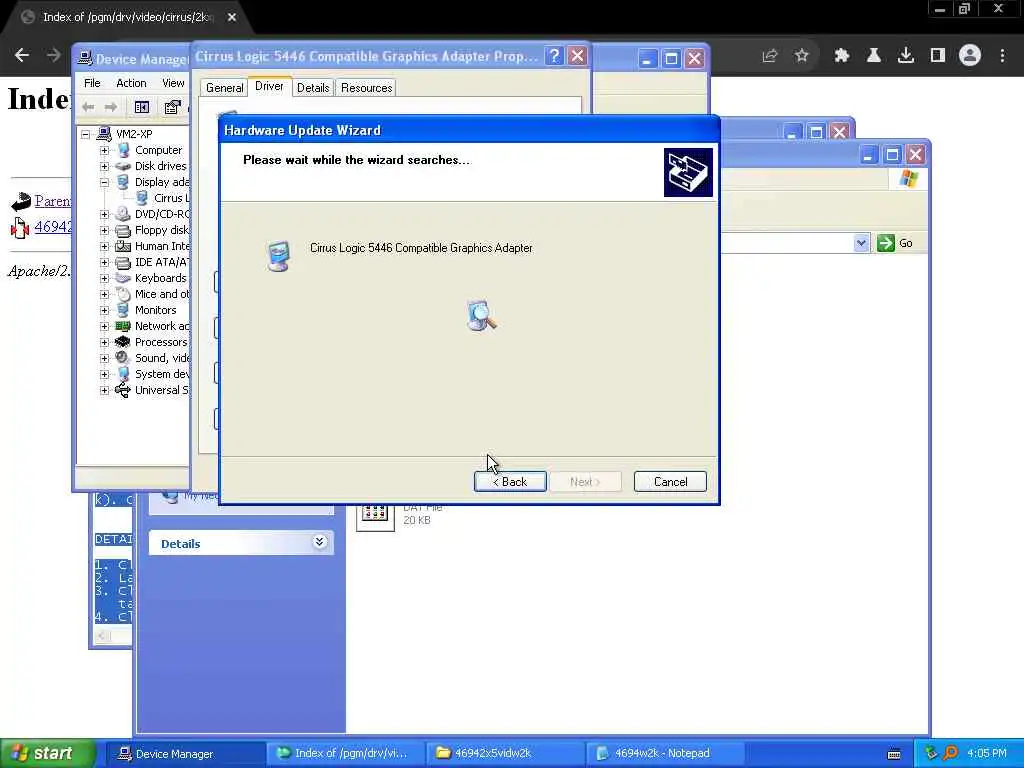The width and height of the screenshot is (1024, 768).
Task: Expand the Computer node in device tree
Action: click(x=104, y=150)
